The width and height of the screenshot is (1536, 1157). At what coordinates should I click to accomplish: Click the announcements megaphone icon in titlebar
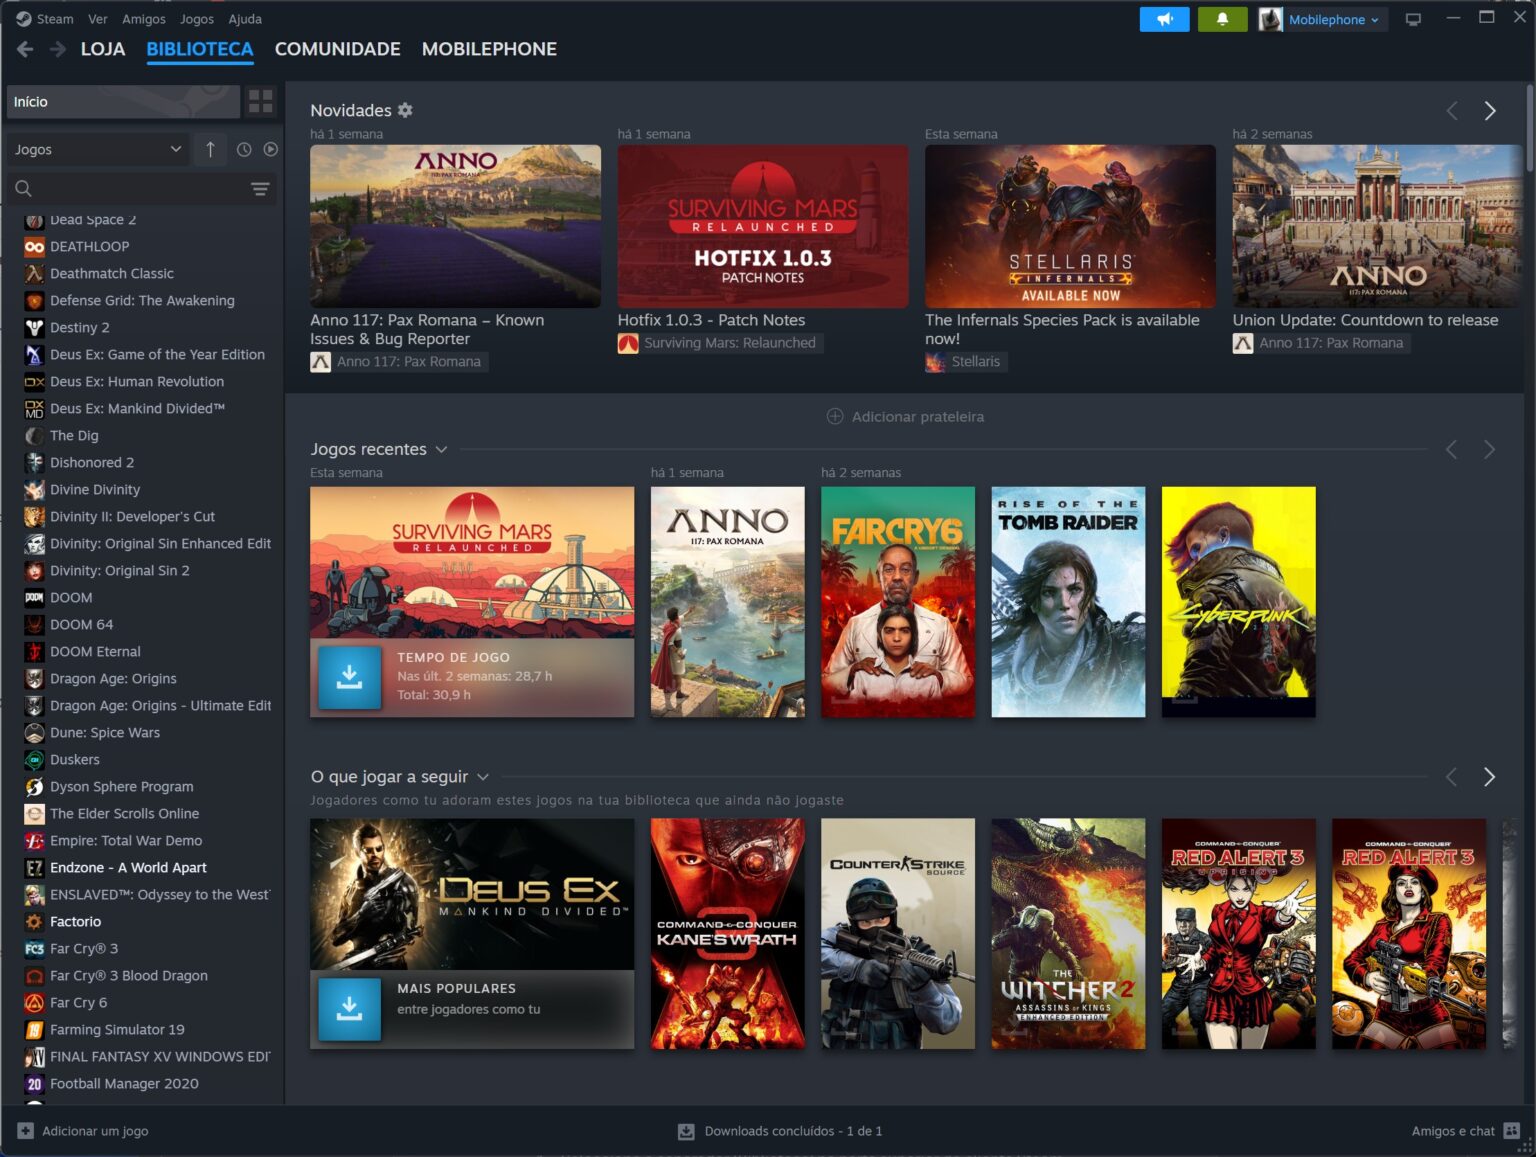pos(1164,19)
